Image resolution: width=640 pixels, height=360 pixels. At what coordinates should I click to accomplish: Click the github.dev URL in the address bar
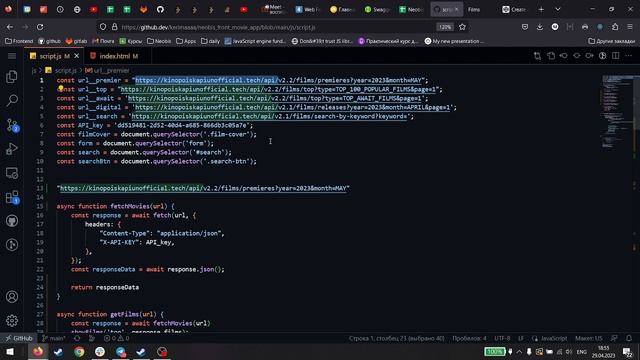tap(218, 27)
